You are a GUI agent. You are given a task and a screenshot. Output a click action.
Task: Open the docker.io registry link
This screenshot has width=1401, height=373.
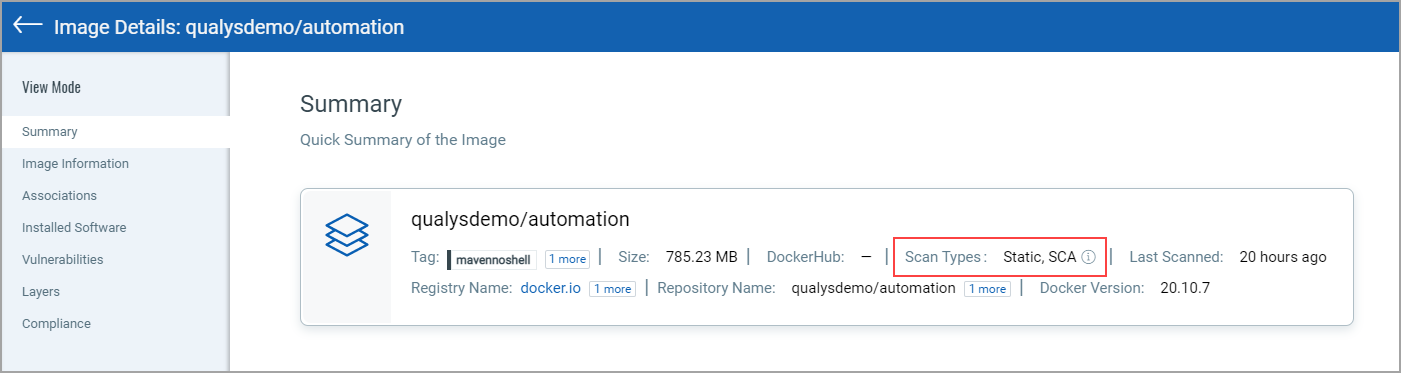[x=550, y=288]
